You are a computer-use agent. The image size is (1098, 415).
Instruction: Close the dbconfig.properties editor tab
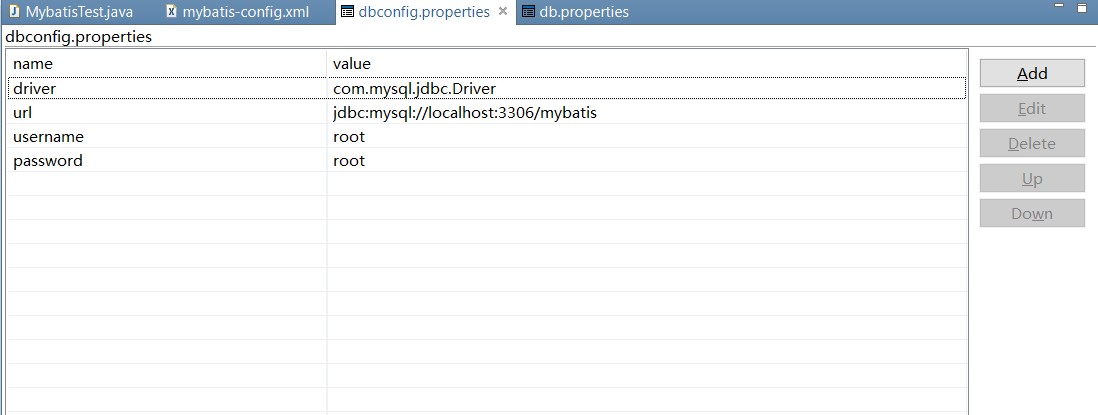click(x=502, y=11)
